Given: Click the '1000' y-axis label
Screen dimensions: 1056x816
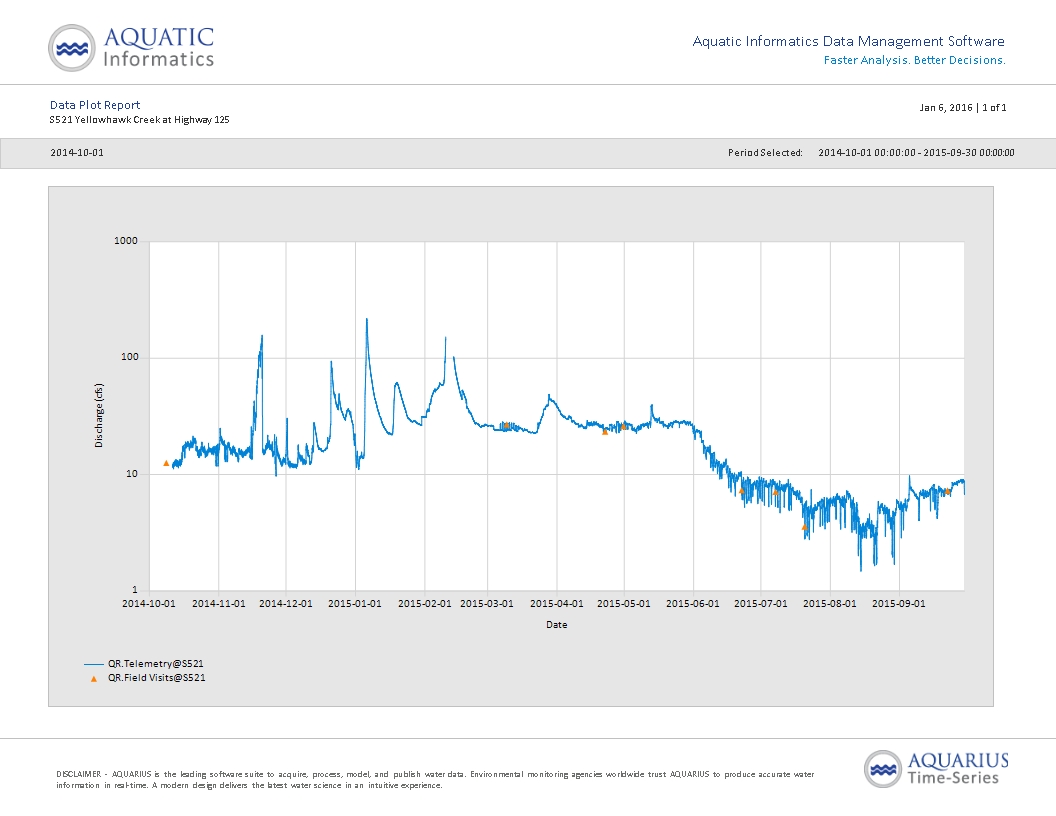Looking at the screenshot, I should [126, 241].
